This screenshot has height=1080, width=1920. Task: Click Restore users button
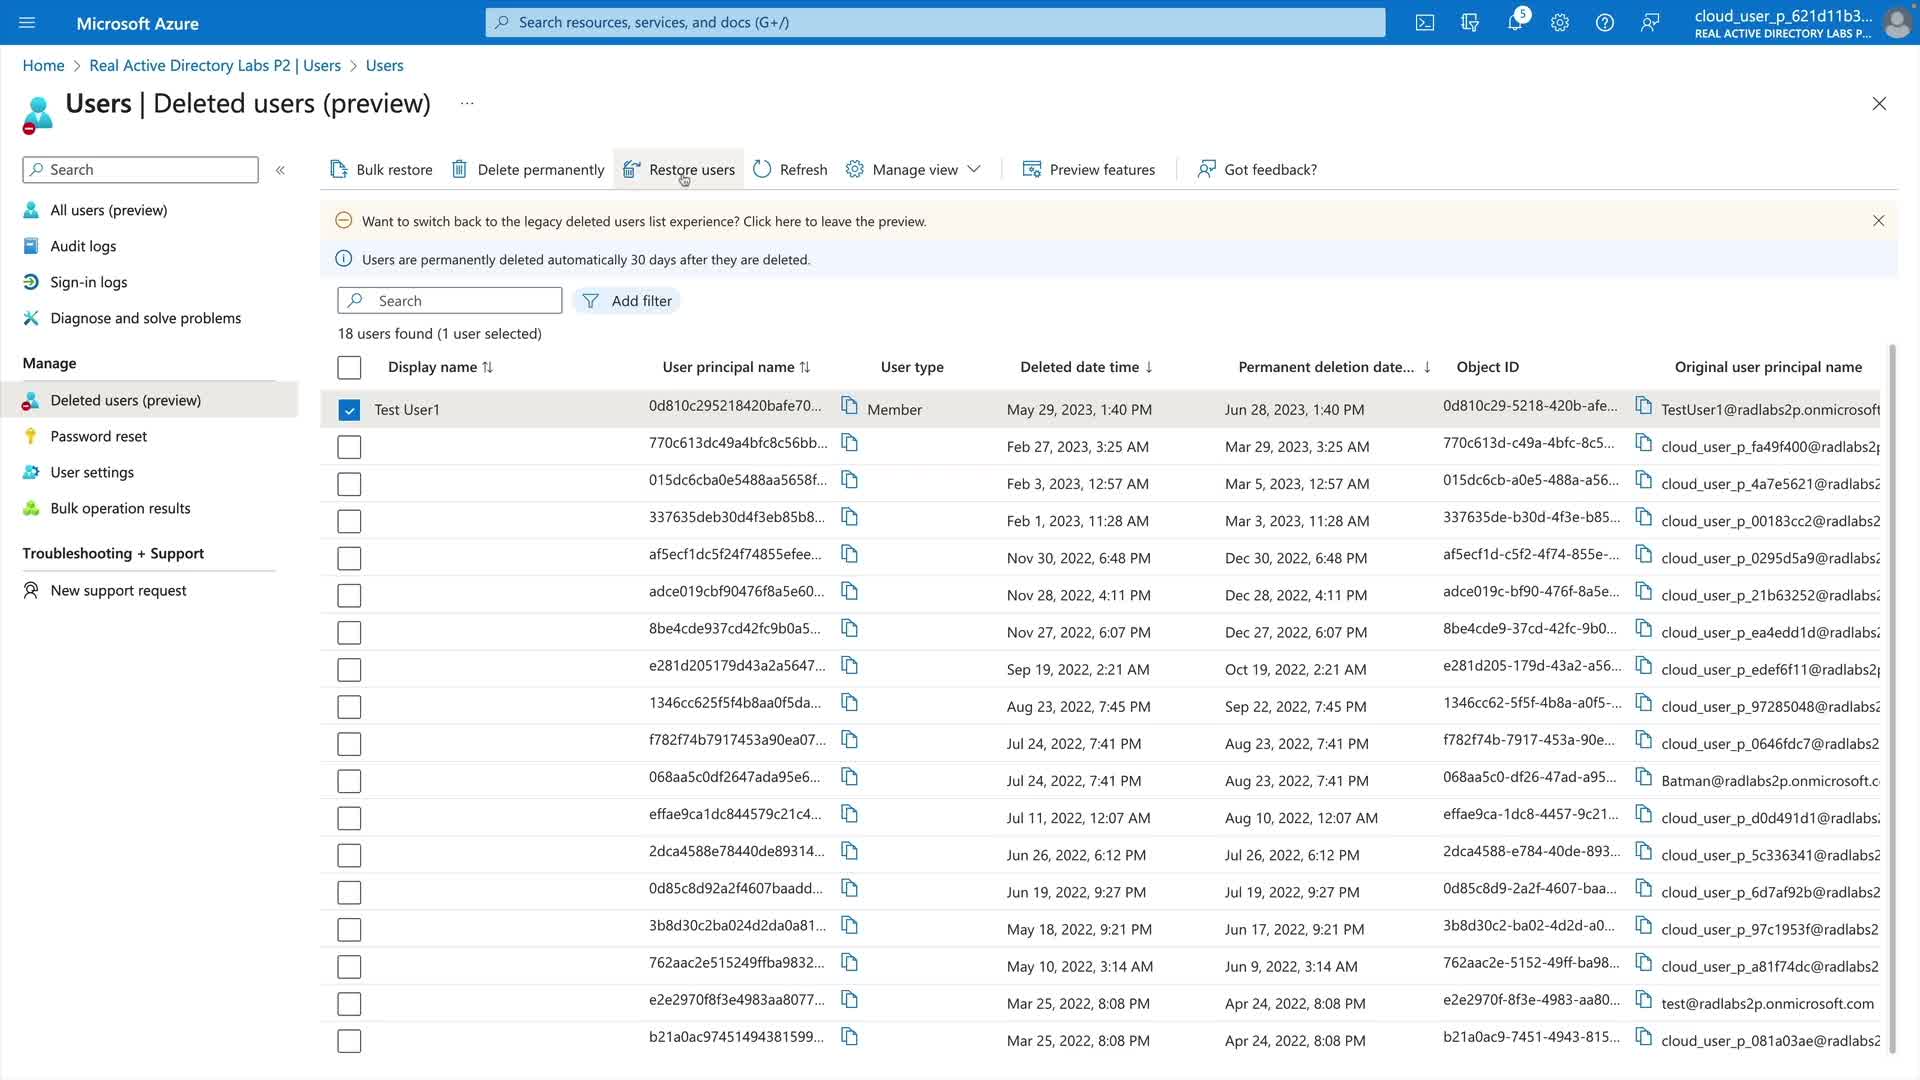[x=679, y=169]
